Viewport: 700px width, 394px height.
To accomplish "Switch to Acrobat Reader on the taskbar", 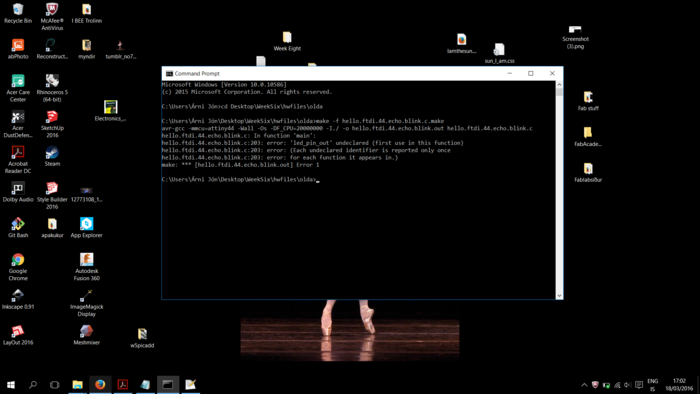I will 123,384.
